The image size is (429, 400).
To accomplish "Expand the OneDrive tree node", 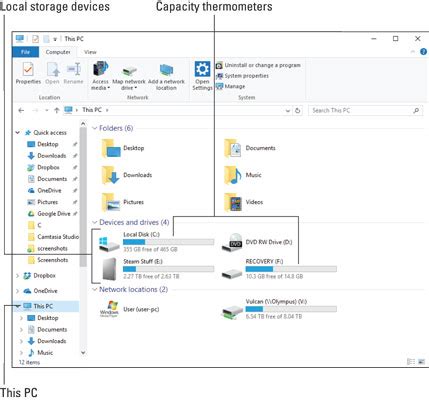I will click(x=18, y=291).
